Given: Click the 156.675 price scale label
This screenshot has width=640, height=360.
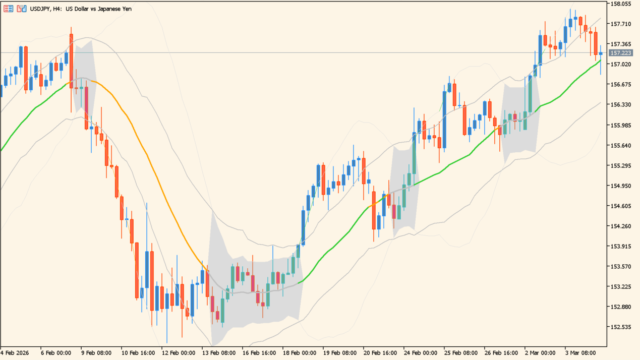Looking at the screenshot, I should click(x=621, y=84).
